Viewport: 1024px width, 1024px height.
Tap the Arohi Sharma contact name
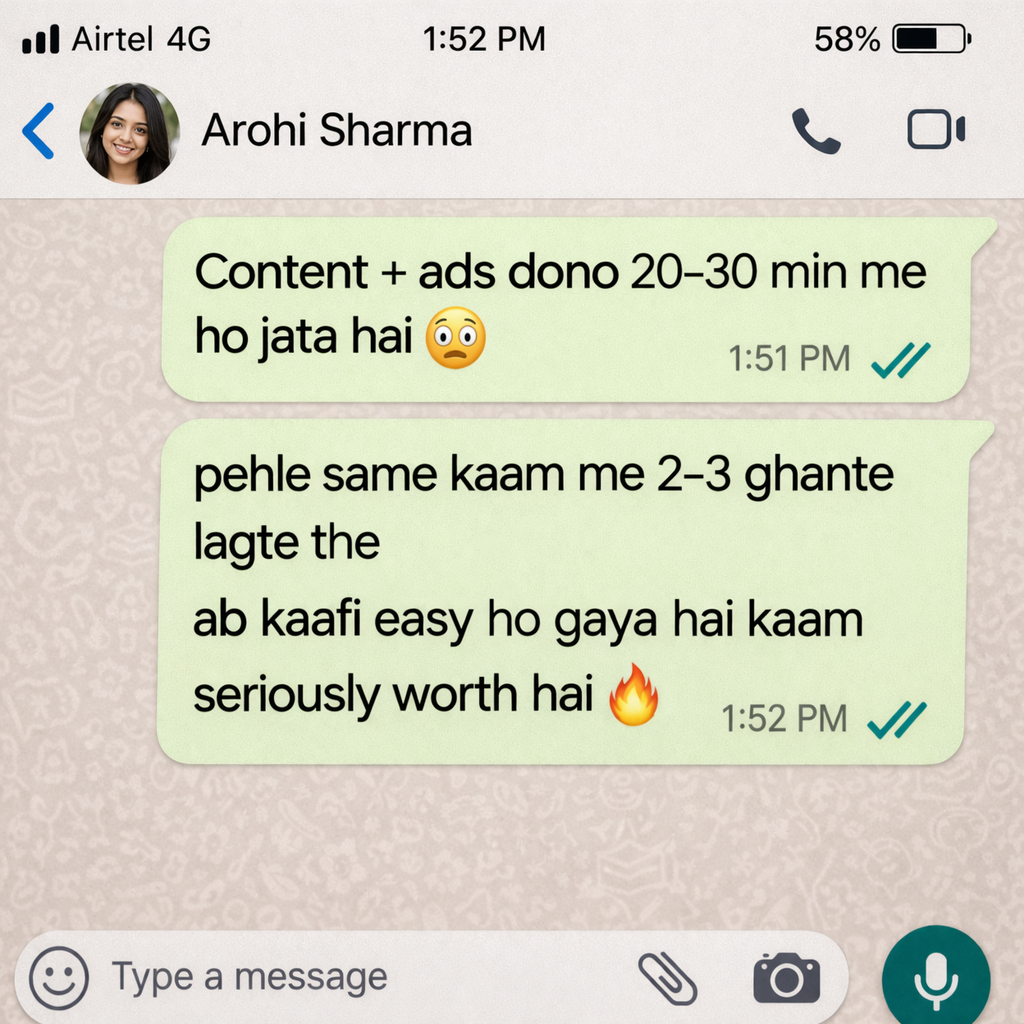(336, 130)
